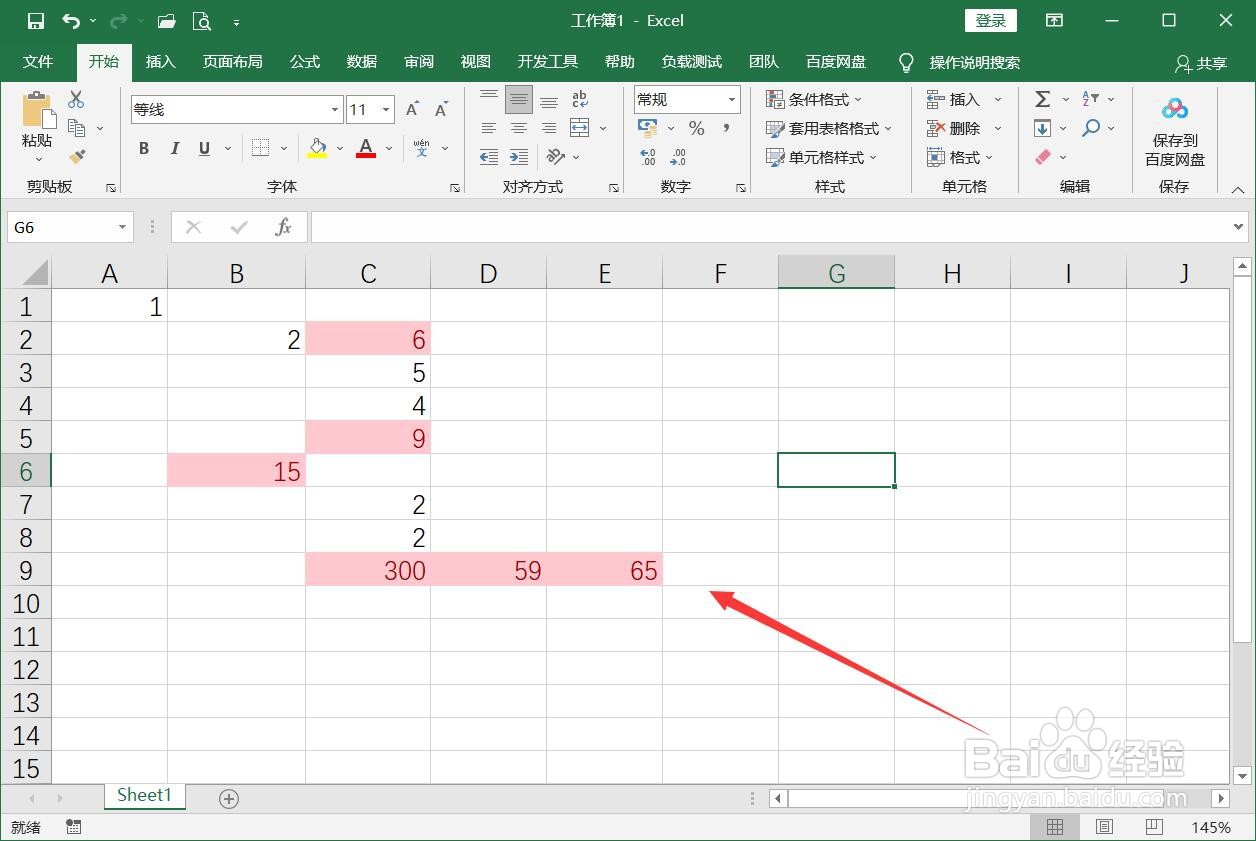
Task: Open the File tab
Action: pos(38,62)
